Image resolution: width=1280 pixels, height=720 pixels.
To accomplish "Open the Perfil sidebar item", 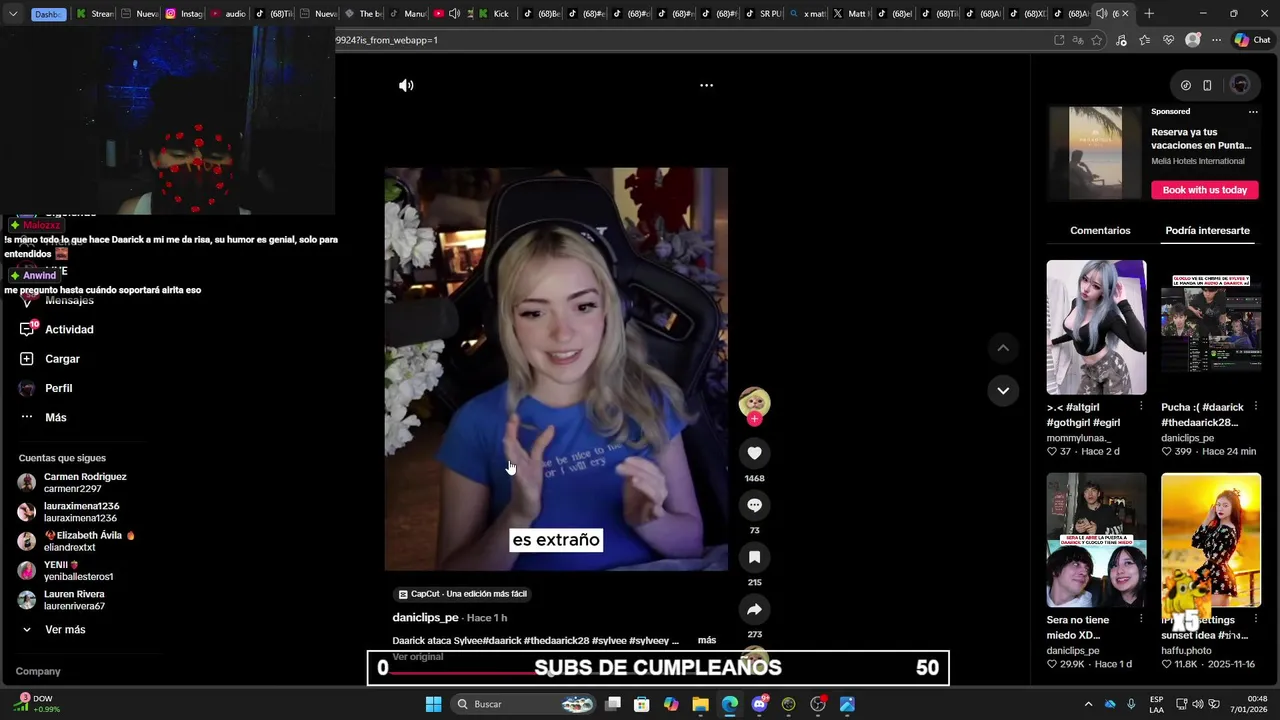I will 58,388.
